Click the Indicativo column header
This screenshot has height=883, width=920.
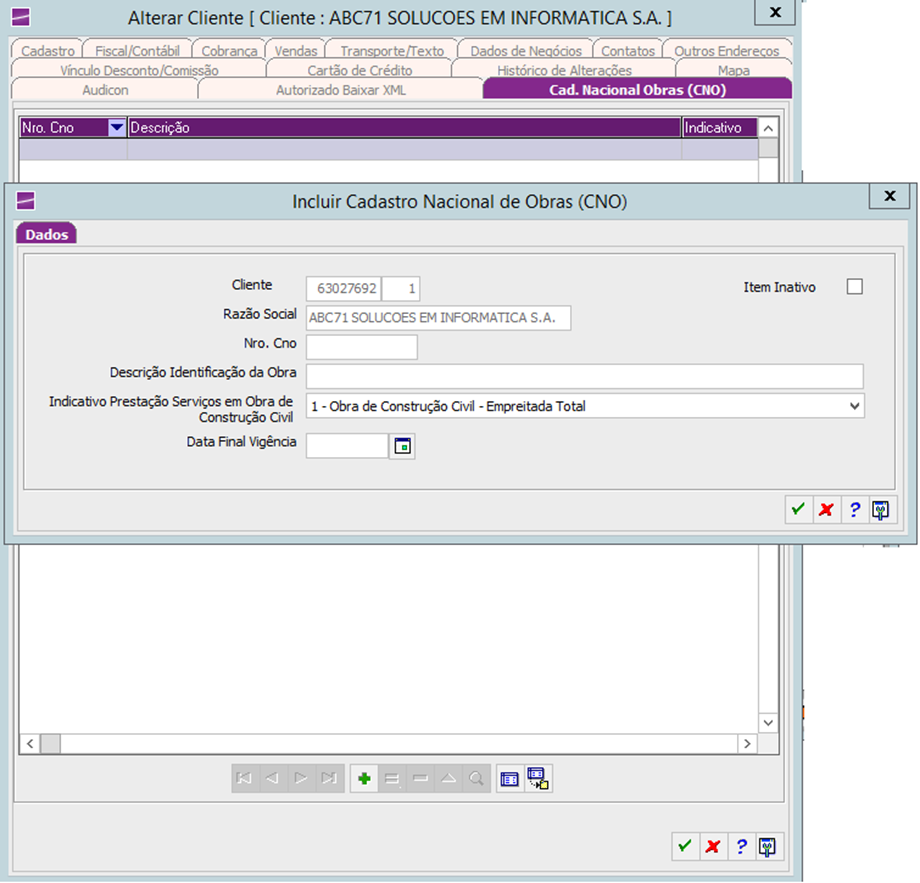(719, 127)
